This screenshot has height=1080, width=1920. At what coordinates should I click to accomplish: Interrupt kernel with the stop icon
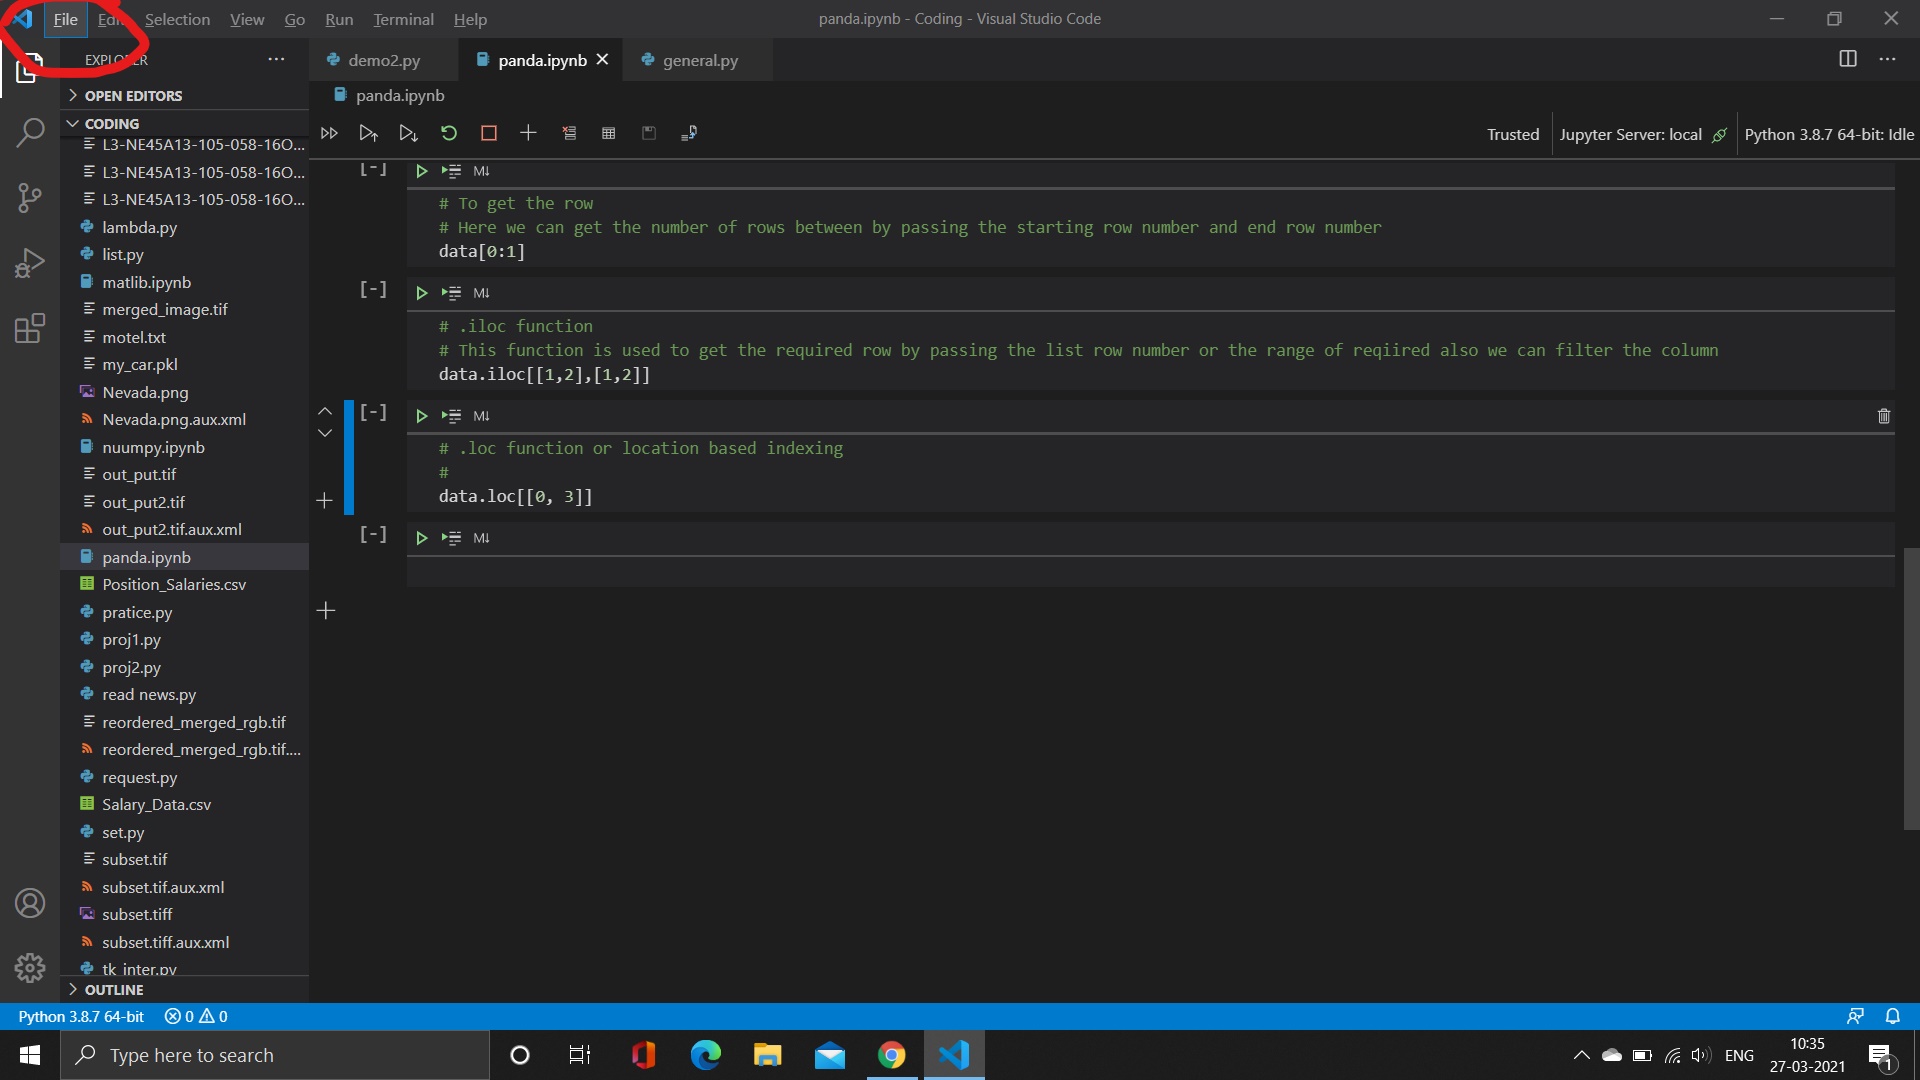pos(488,132)
